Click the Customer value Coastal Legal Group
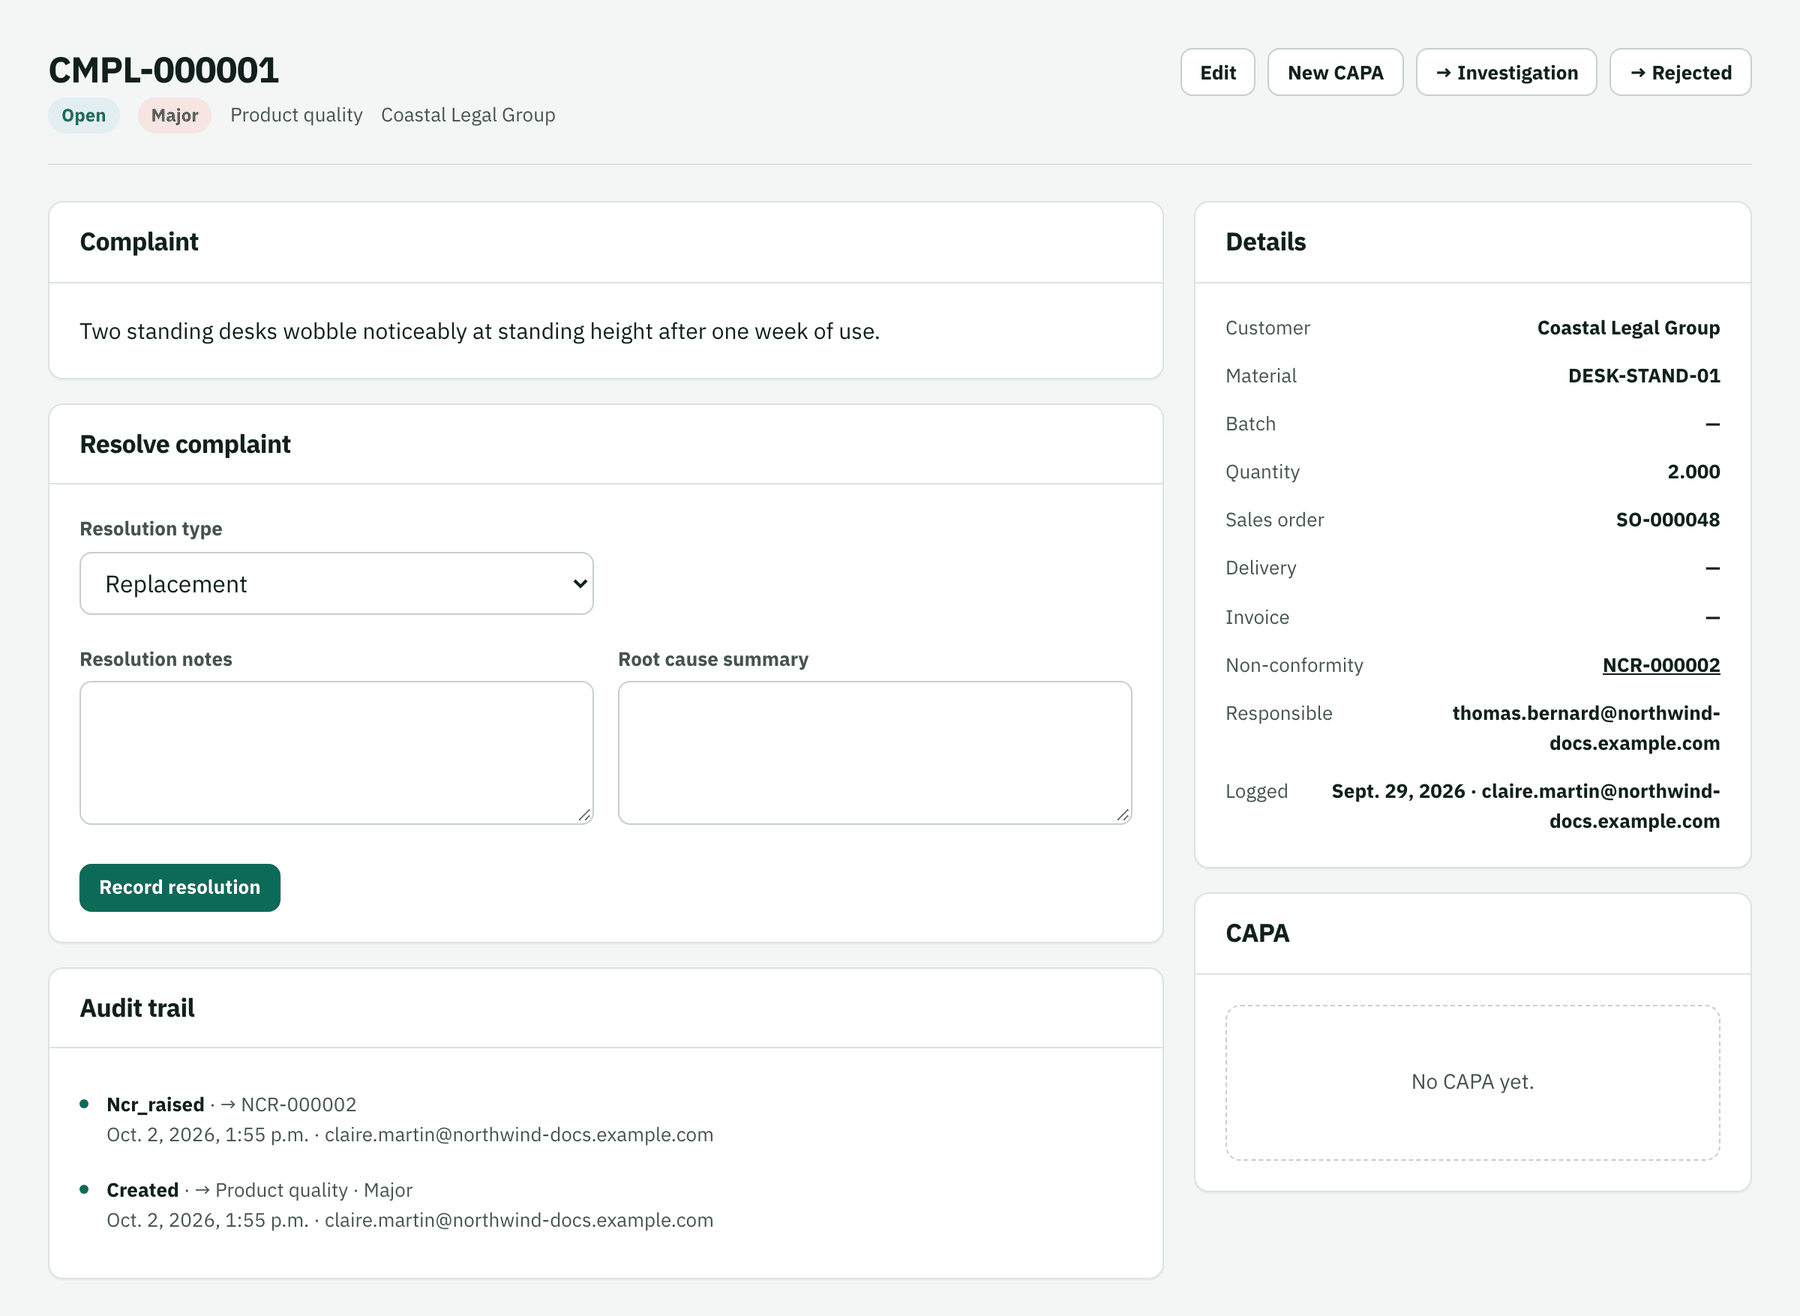 click(x=1628, y=328)
